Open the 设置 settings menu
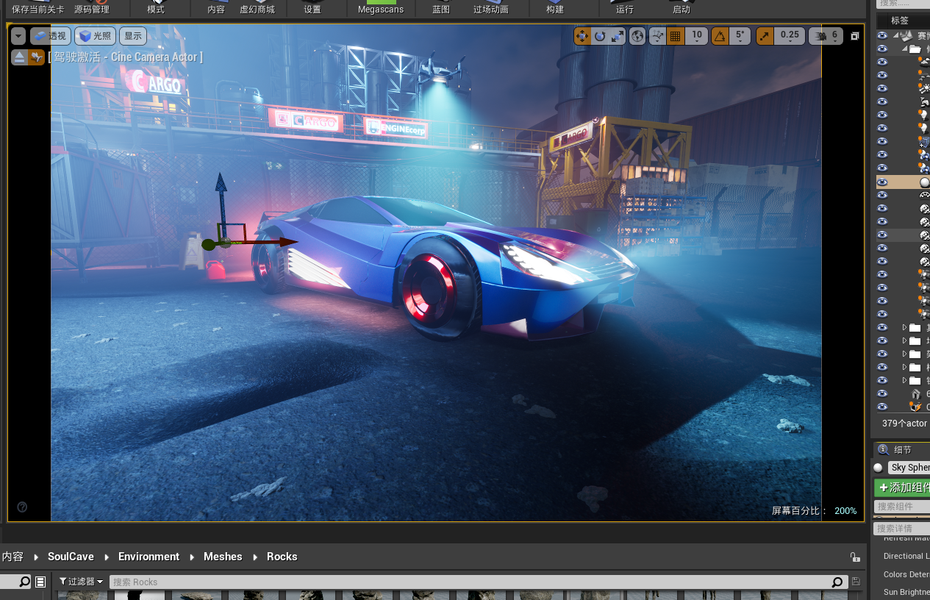Screen dimensions: 930x600 [313, 8]
